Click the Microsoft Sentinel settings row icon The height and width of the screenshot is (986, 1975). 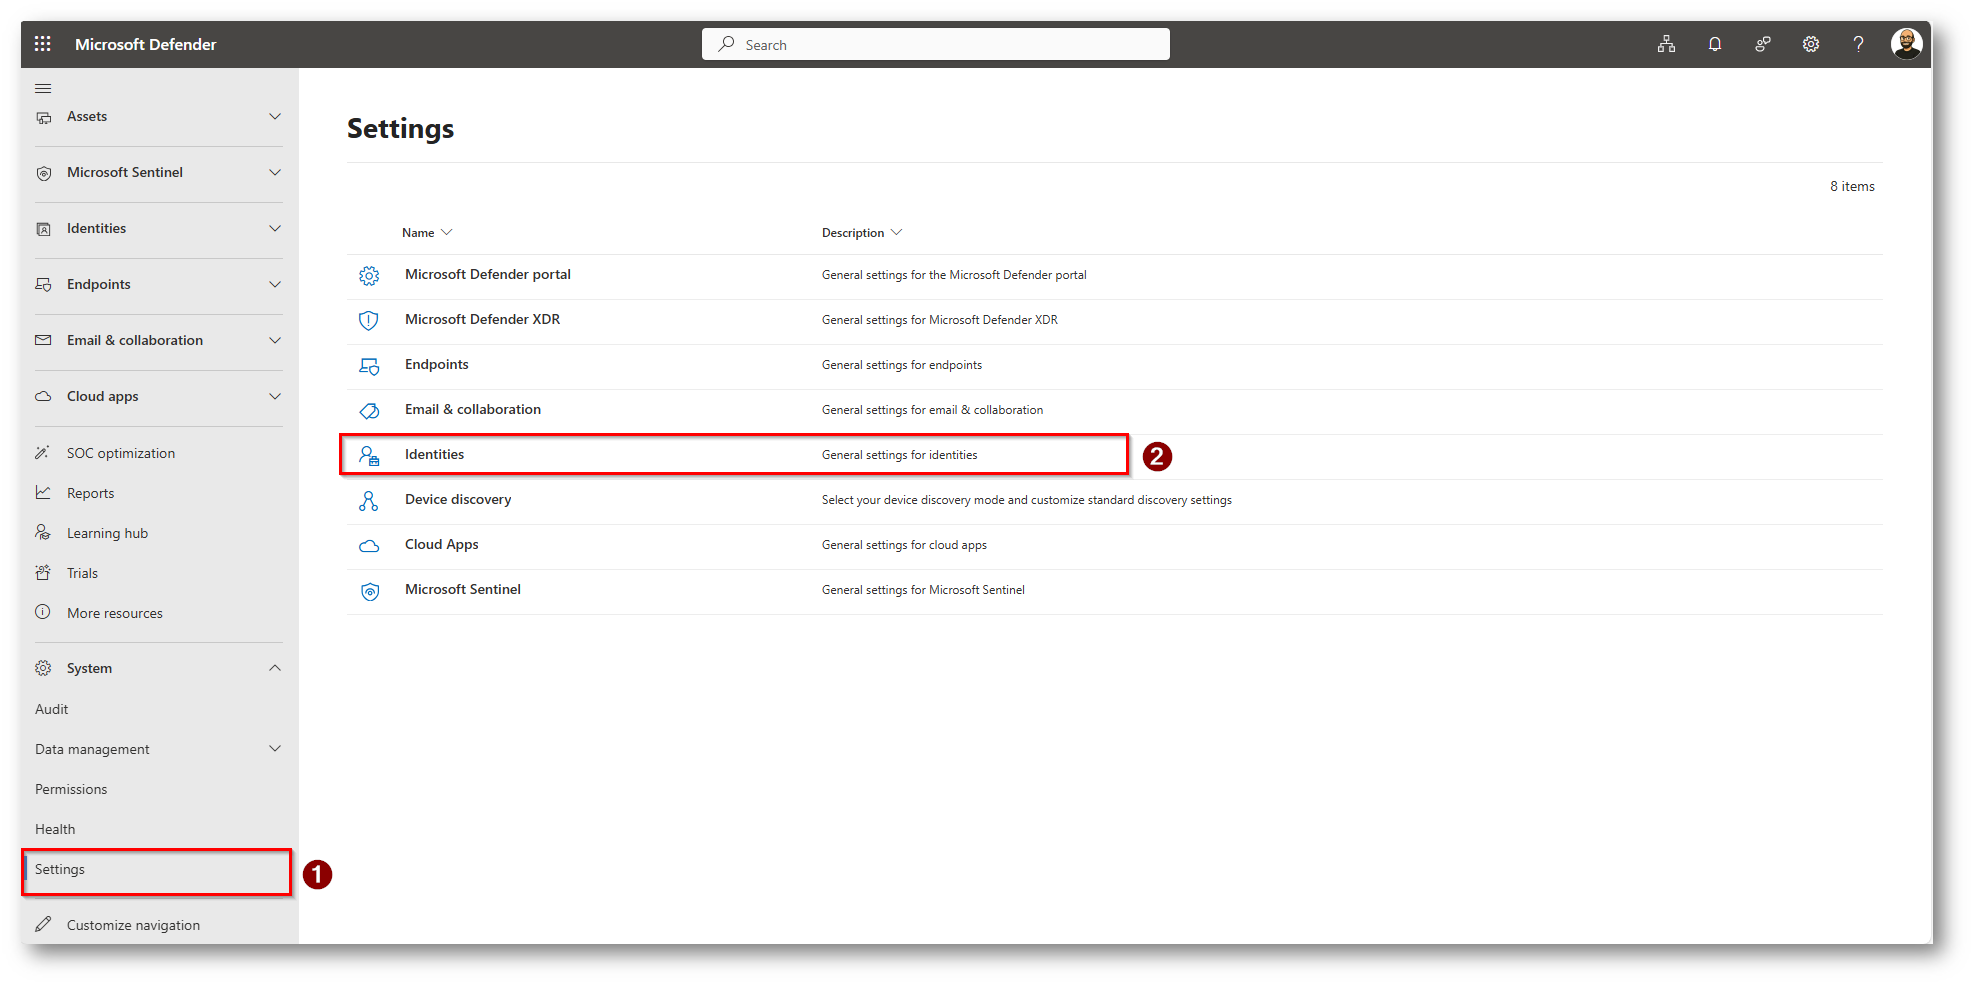tap(369, 591)
